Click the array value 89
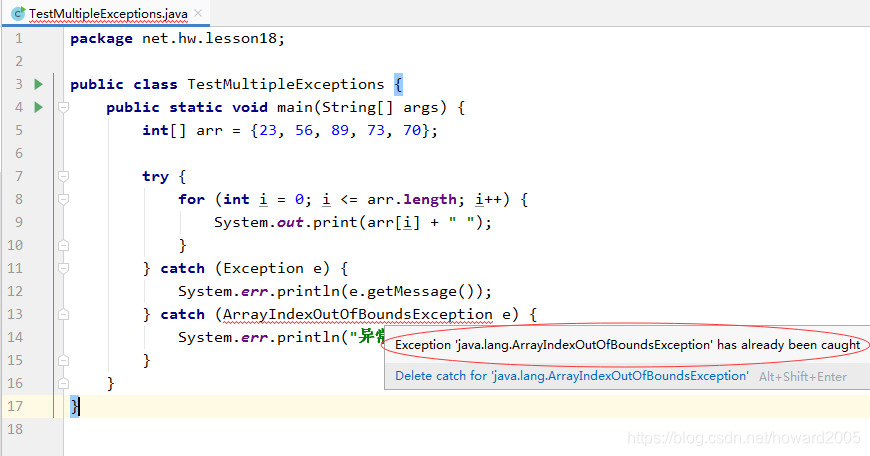870x456 pixels. [x=340, y=130]
